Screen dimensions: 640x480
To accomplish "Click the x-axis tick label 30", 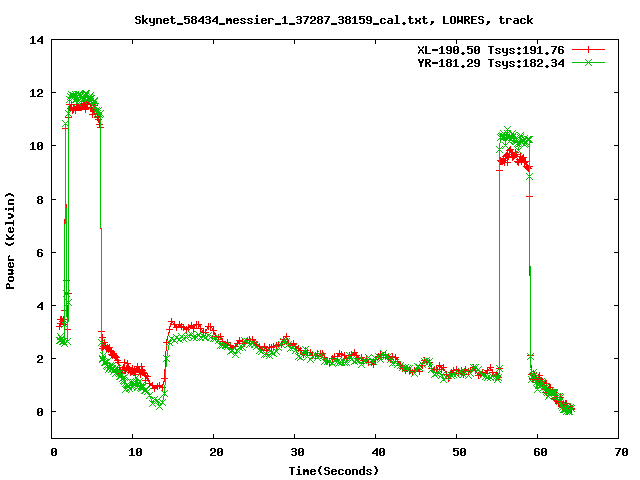I will pos(298,452).
